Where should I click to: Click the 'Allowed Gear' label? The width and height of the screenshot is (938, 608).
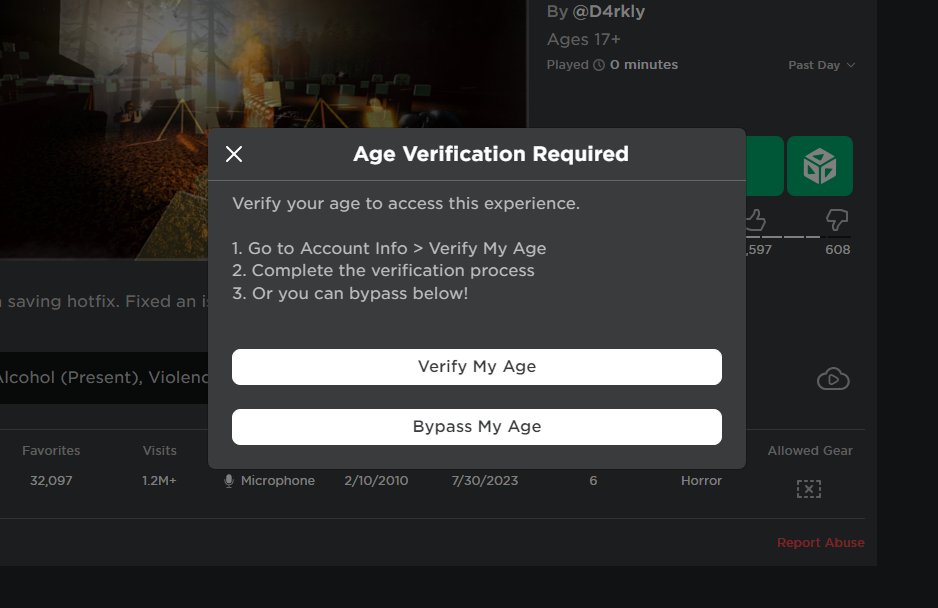point(810,451)
